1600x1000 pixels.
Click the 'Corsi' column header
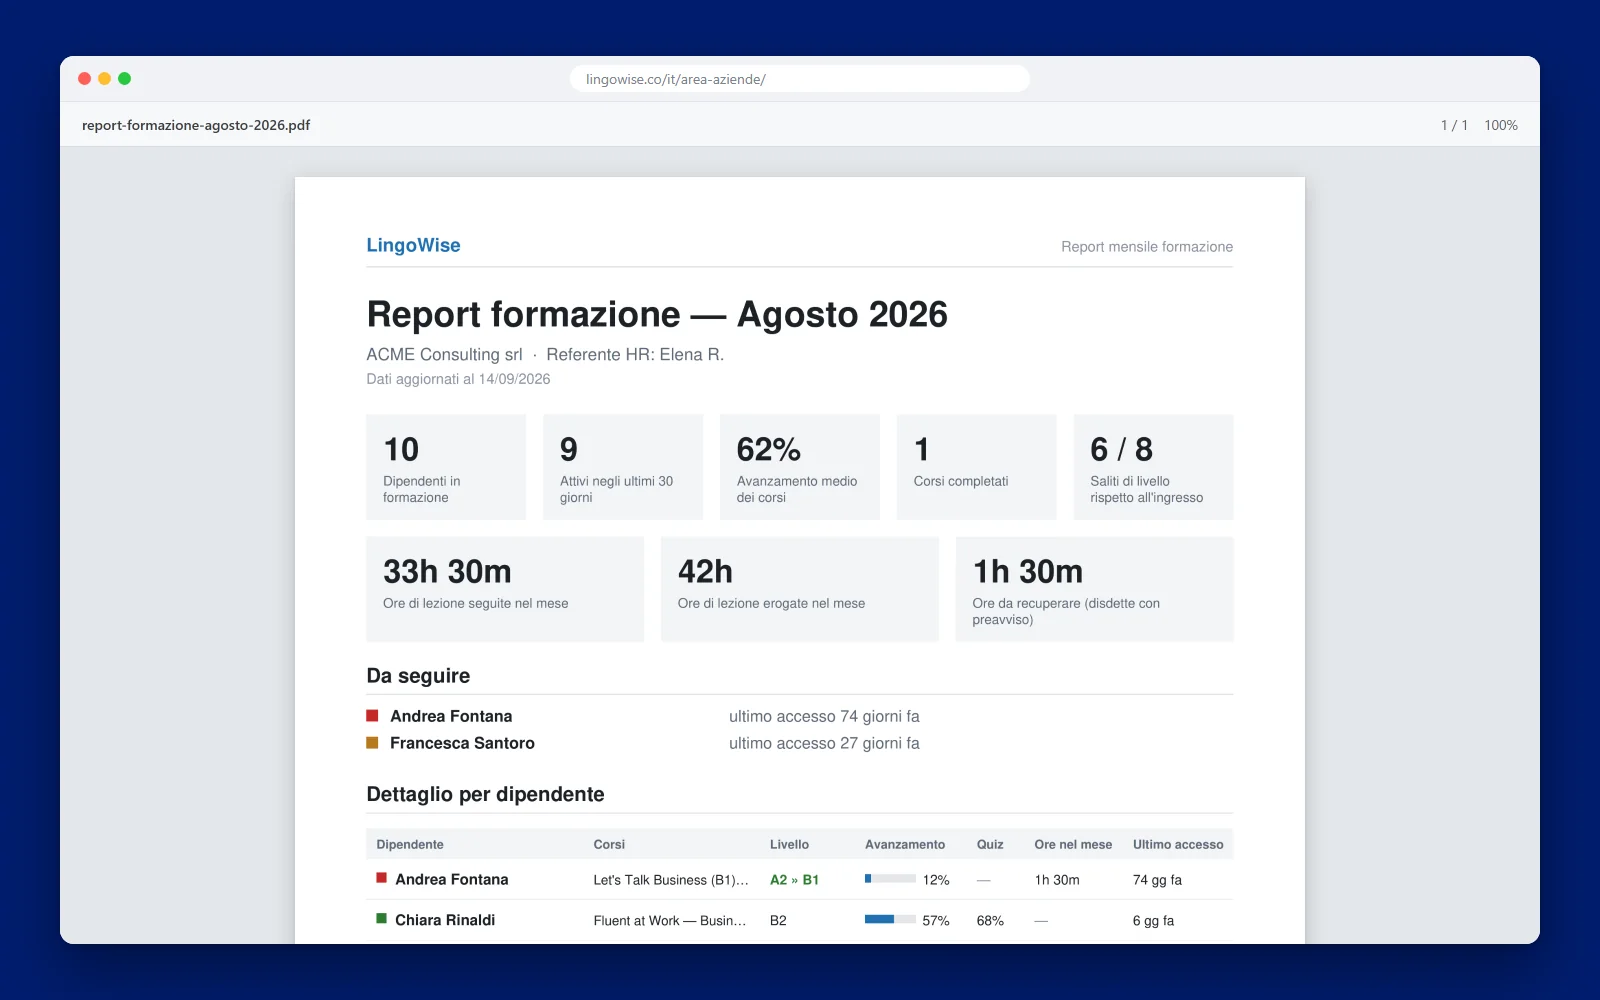pos(609,845)
